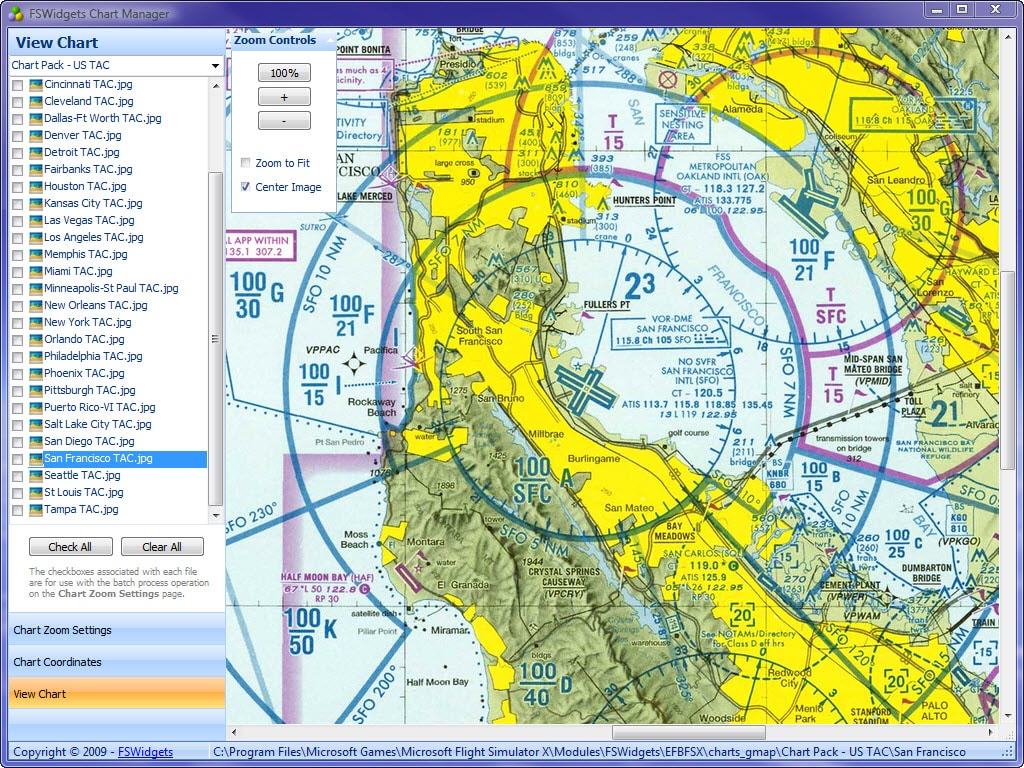The width and height of the screenshot is (1024, 768).
Task: Click the file icon next to New York TAC.jpg
Action: [36, 322]
